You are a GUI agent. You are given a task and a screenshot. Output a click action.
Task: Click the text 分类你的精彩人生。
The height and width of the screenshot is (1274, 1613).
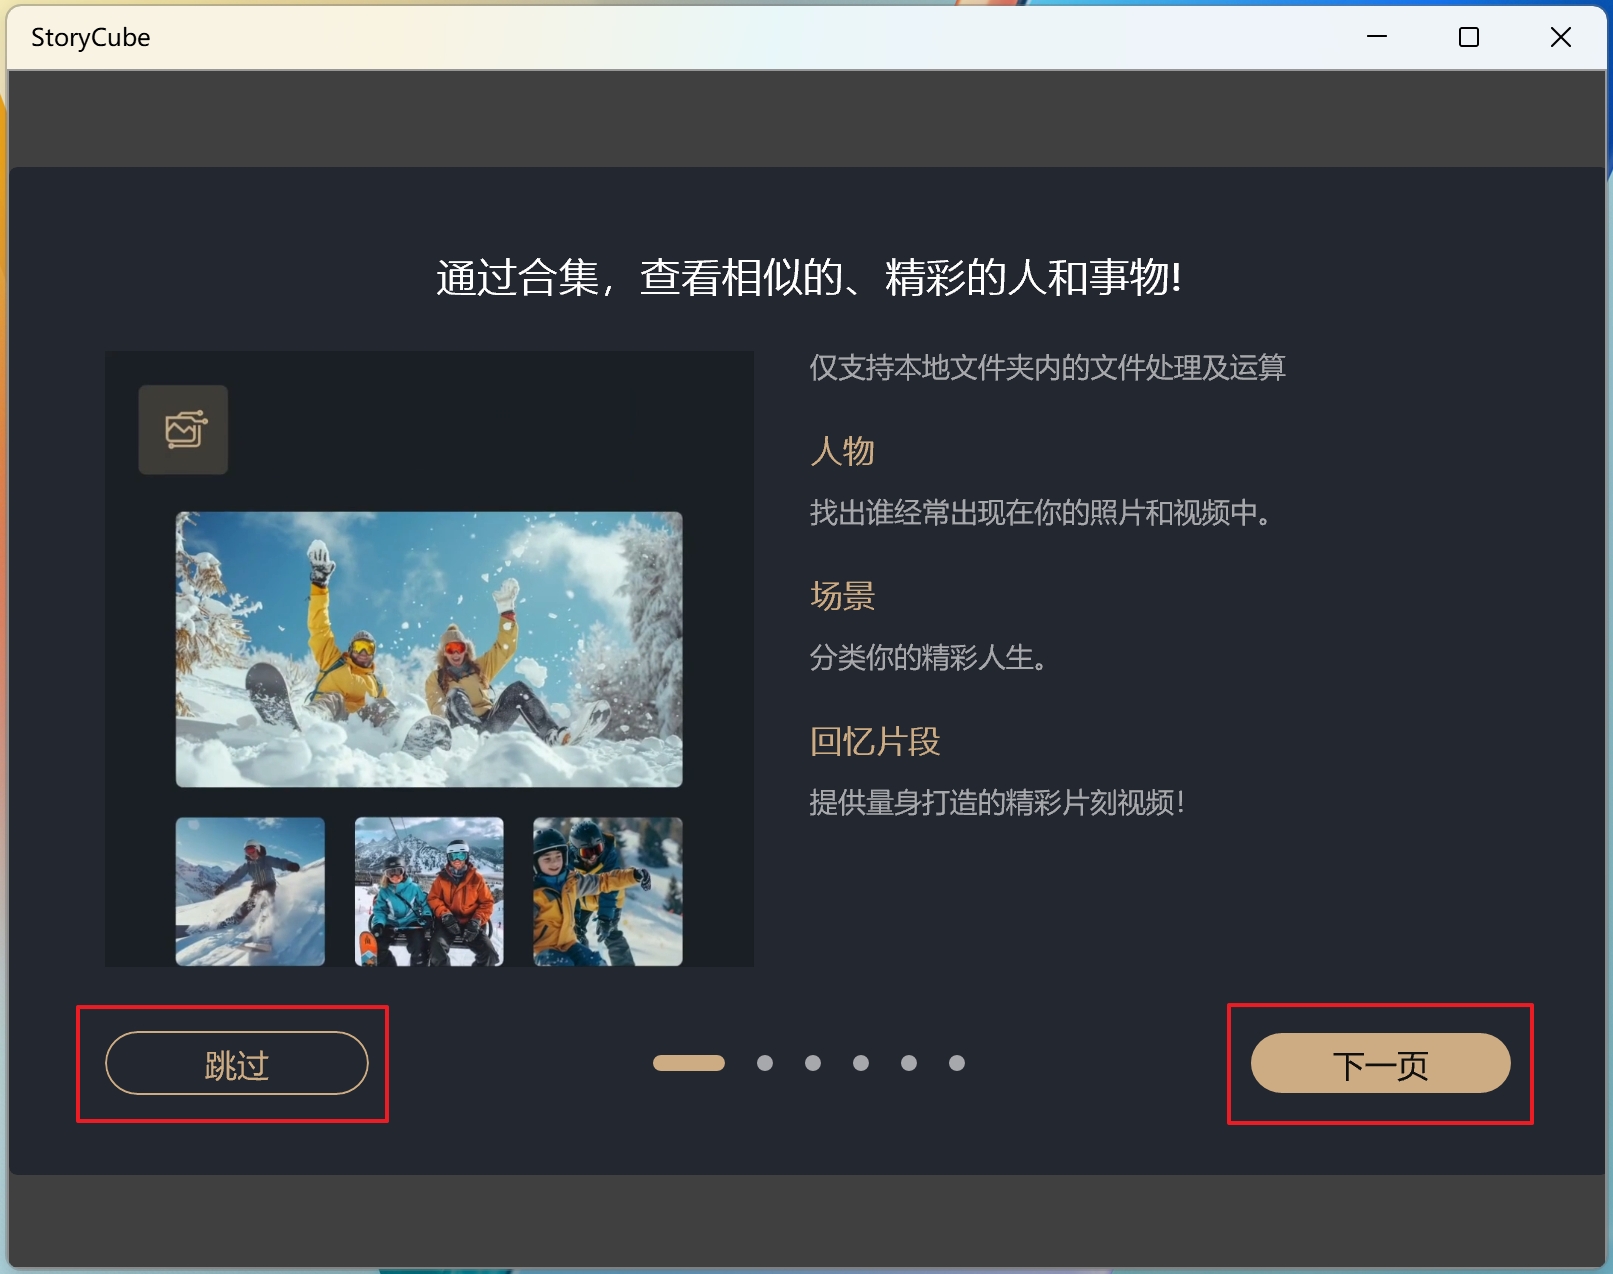(929, 657)
